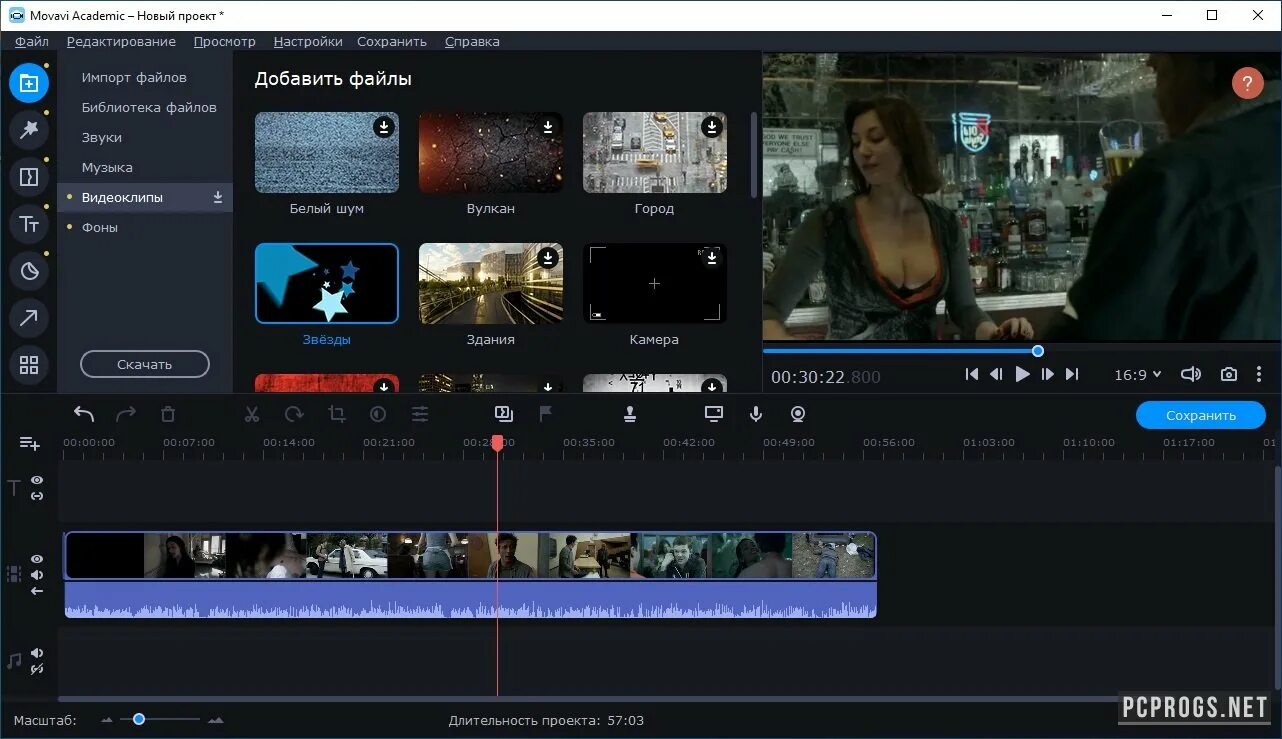This screenshot has height=739, width=1282.
Task: Open the Stickers panel icon
Action: click(x=29, y=271)
